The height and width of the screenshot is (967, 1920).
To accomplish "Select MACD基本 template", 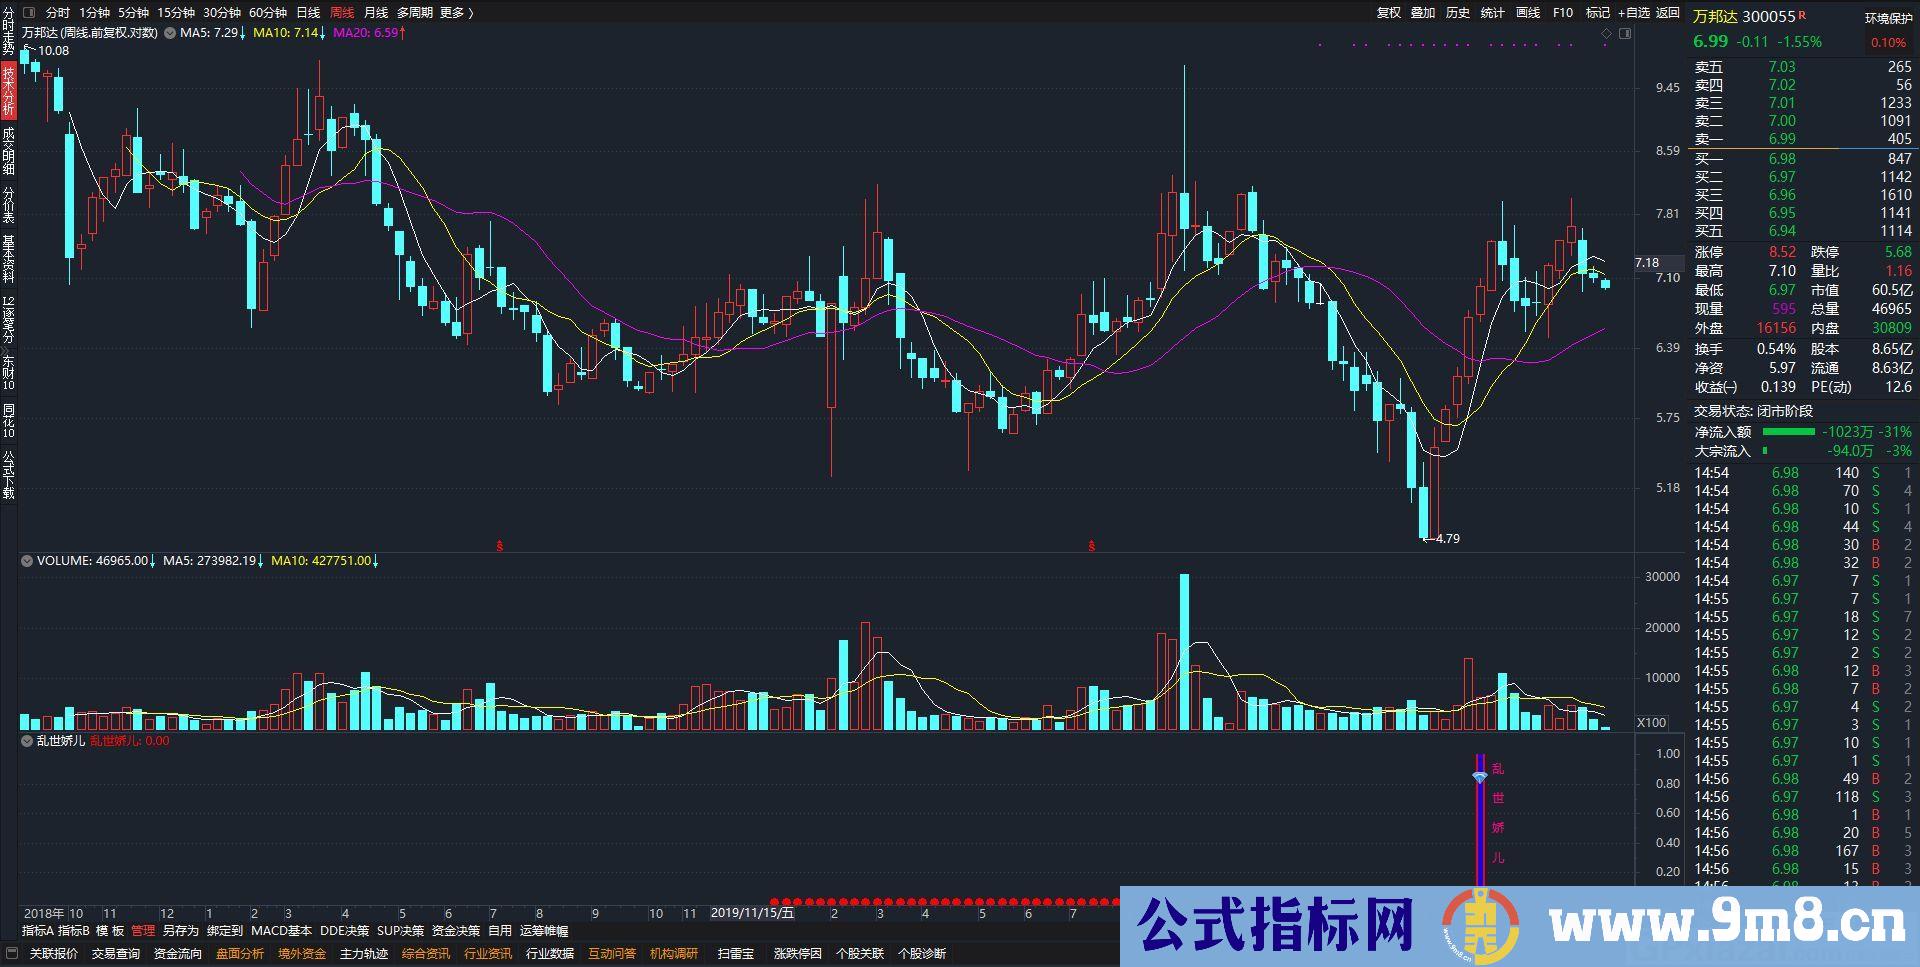I will coord(281,931).
